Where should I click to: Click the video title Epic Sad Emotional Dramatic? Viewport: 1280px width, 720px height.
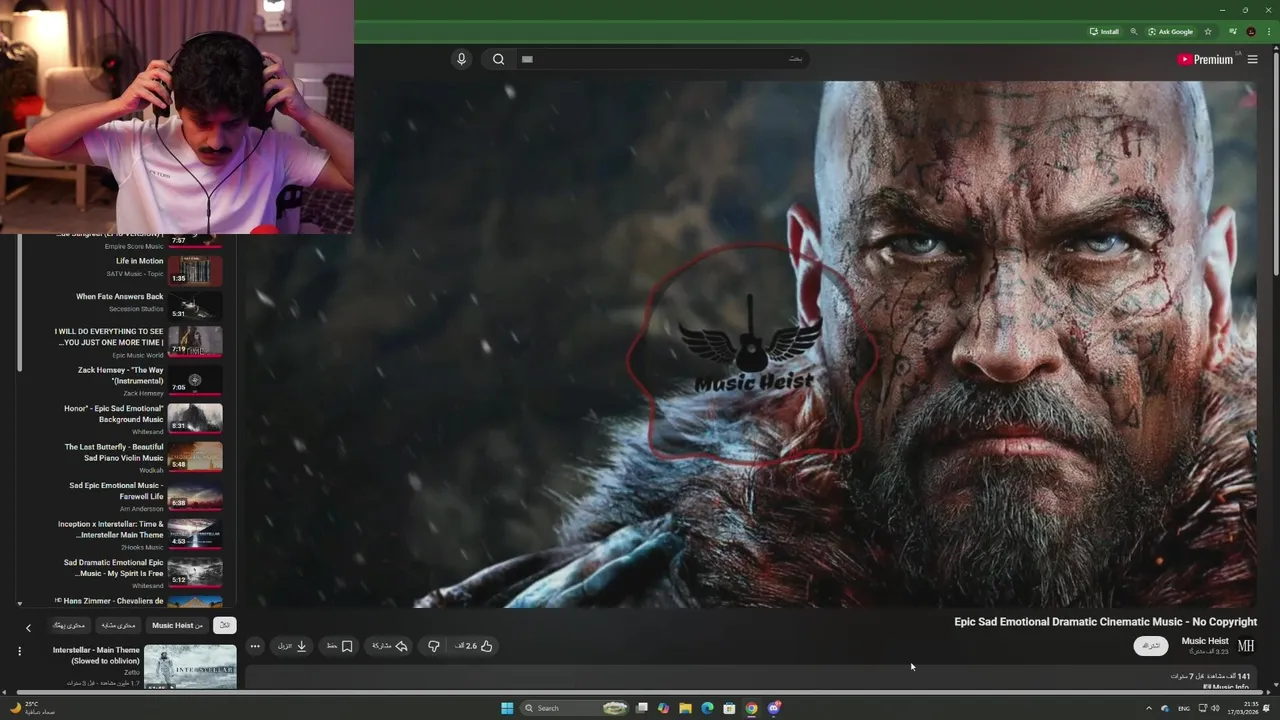(1105, 622)
